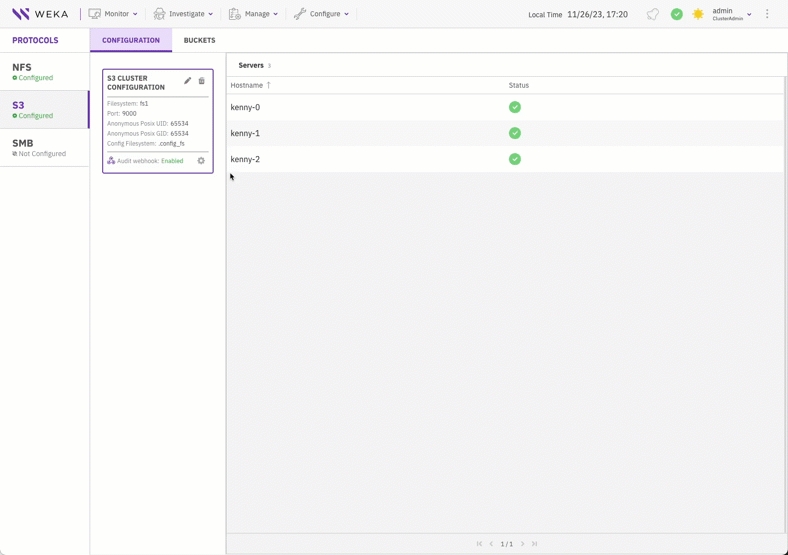This screenshot has height=555, width=788.
Task: Open Audit webhook gear settings
Action: [x=201, y=161]
